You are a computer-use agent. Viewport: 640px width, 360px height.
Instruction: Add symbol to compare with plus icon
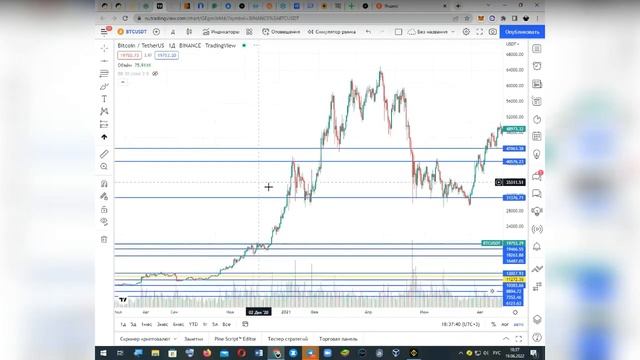(156, 32)
